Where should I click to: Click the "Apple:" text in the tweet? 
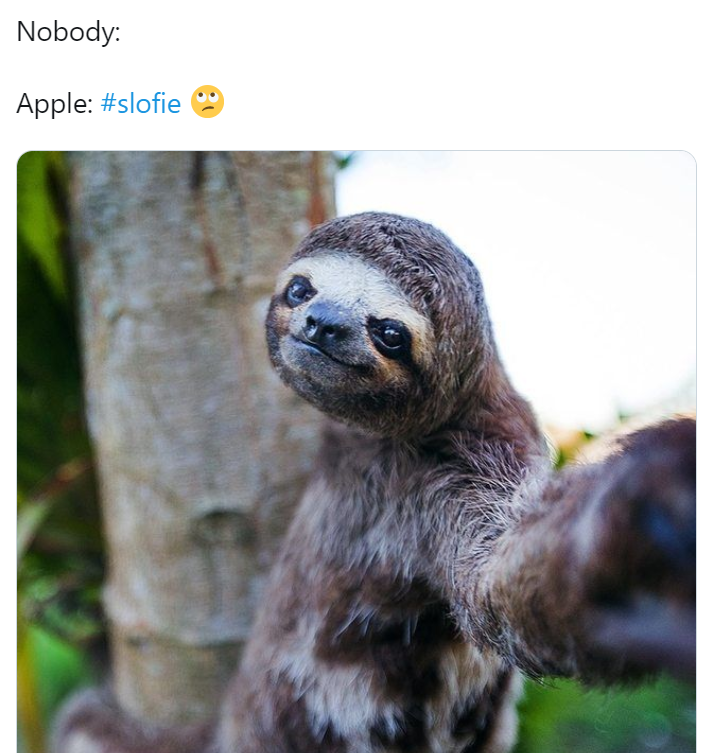pyautogui.click(x=54, y=103)
